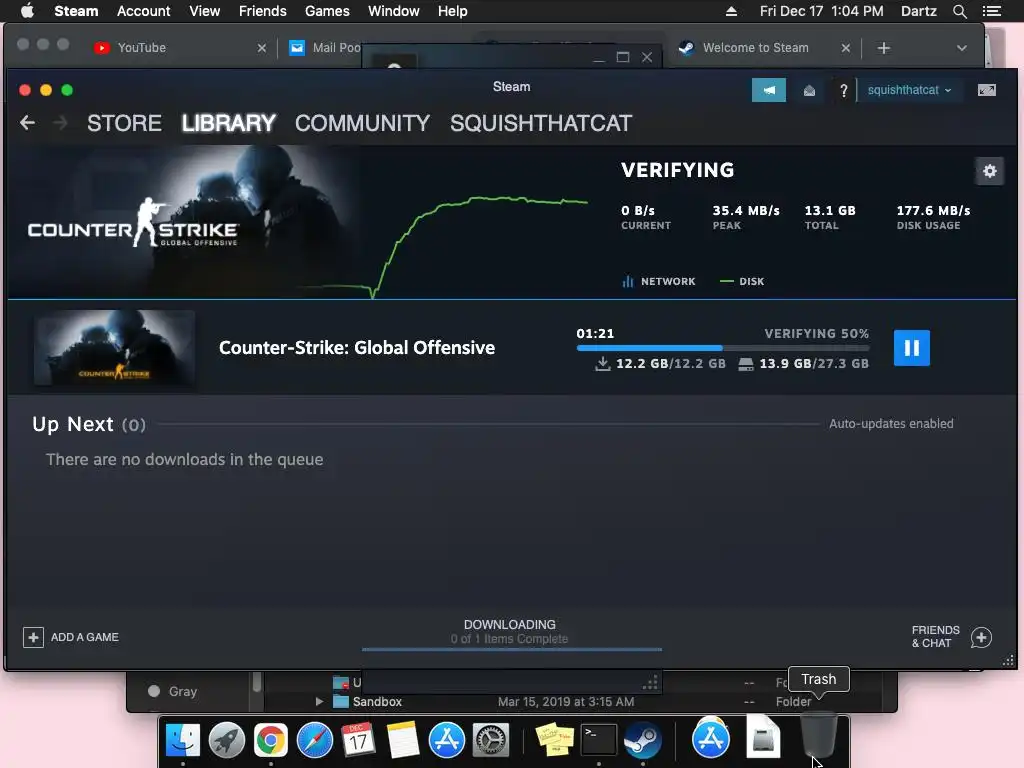Open Google Chrome from the Dock

(x=270, y=740)
